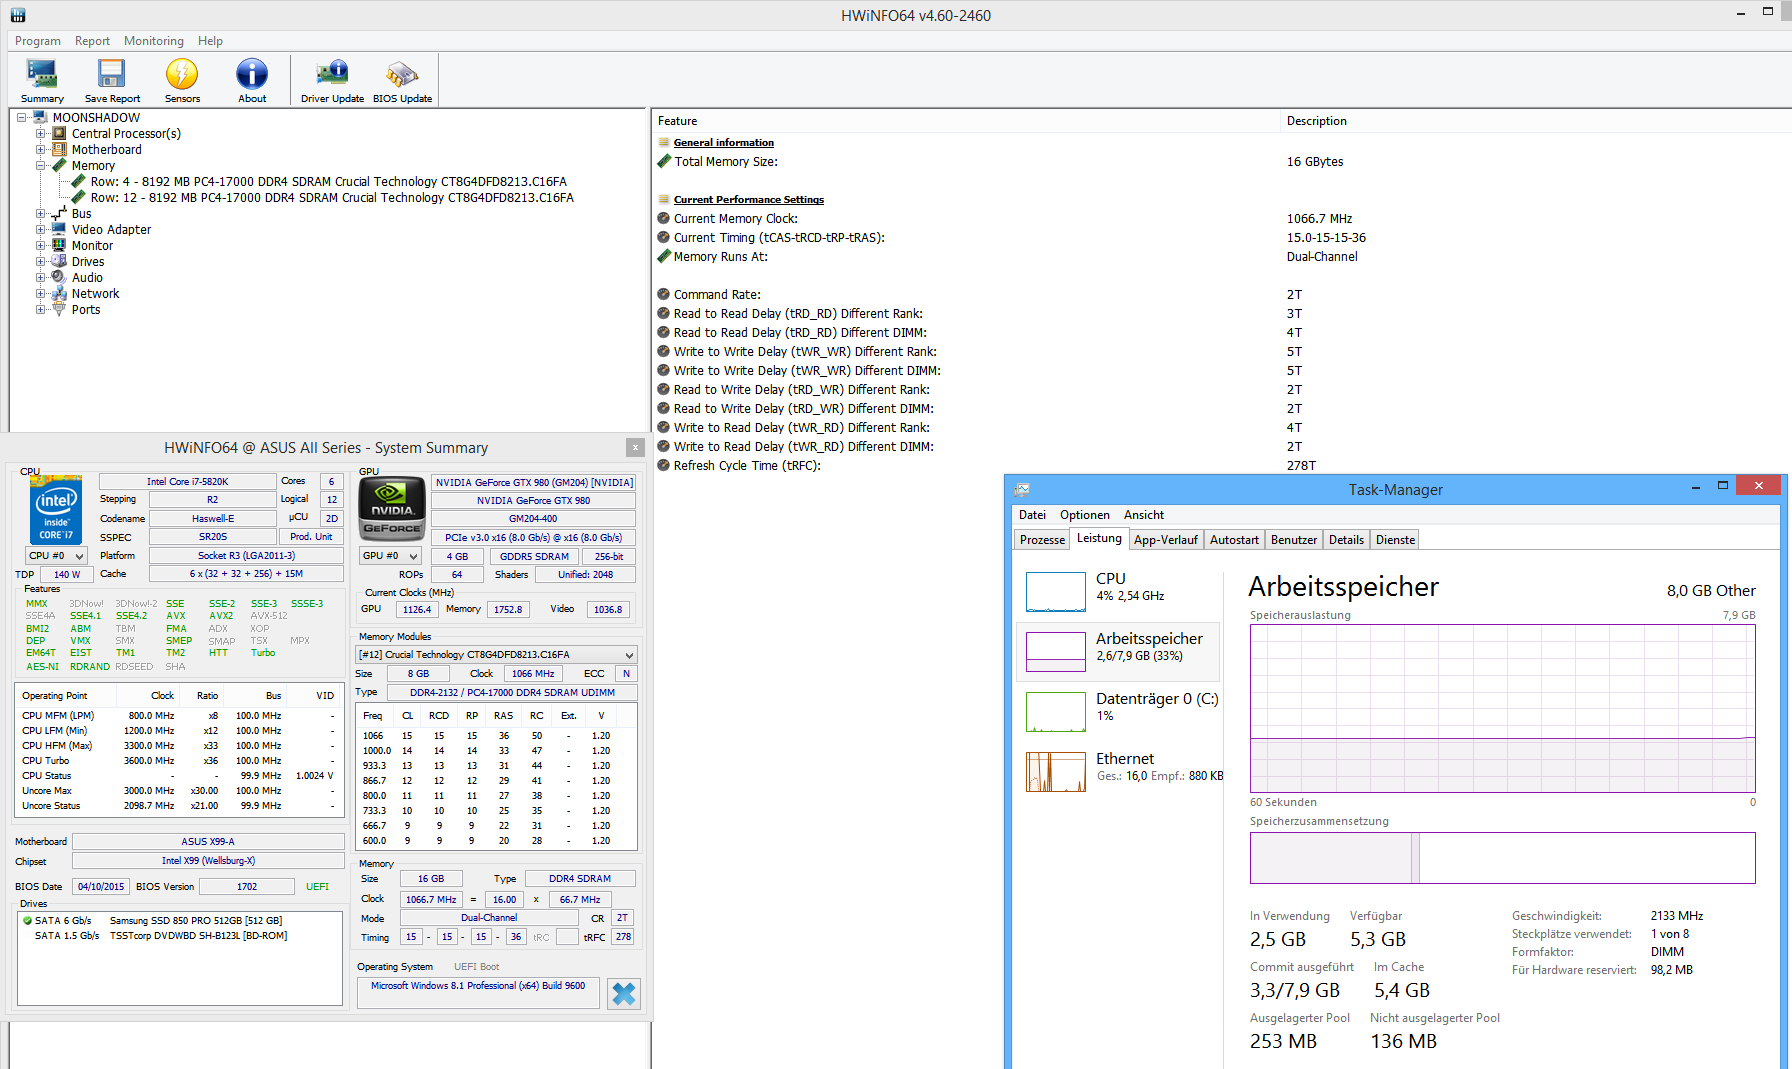
Task: Open the Summary toolbar icon
Action: coord(42,74)
